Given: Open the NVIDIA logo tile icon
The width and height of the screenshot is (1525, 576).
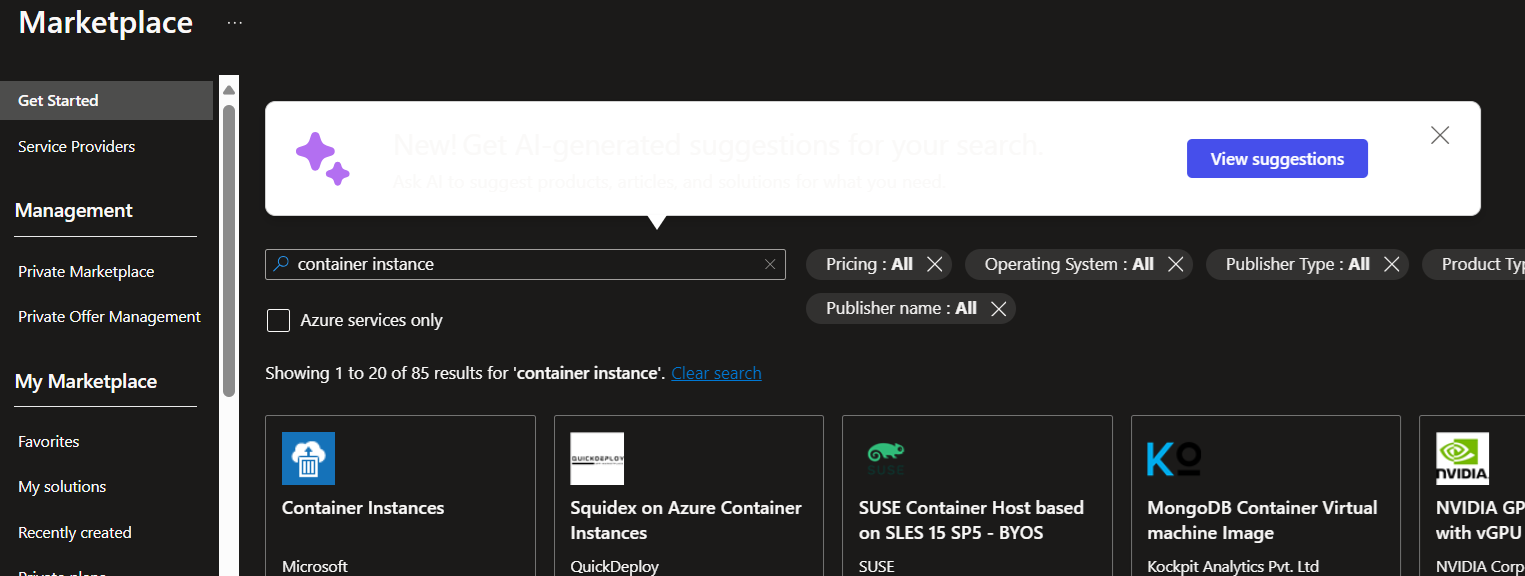Looking at the screenshot, I should [1462, 459].
